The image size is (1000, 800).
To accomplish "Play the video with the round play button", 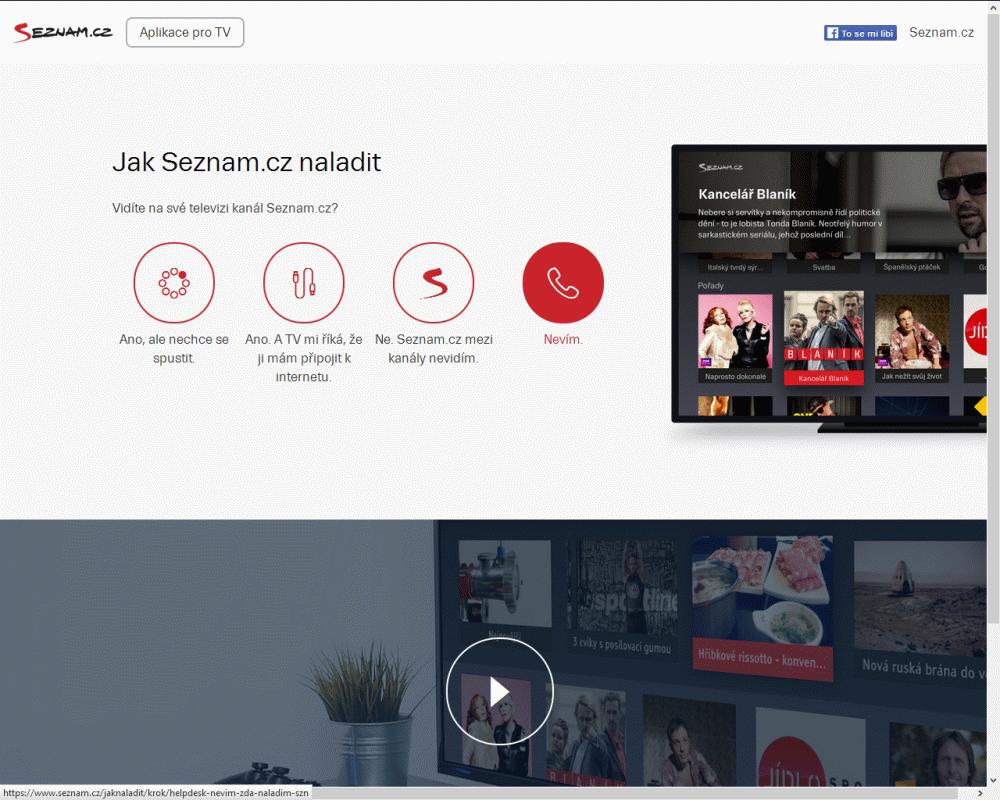I will click(x=499, y=692).
